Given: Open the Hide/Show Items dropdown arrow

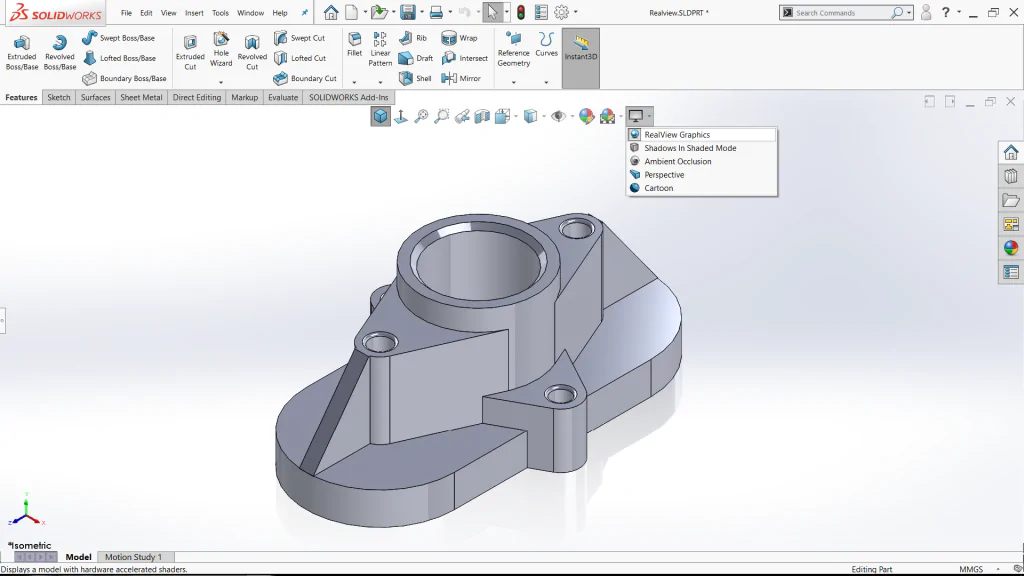Looking at the screenshot, I should point(571,116).
